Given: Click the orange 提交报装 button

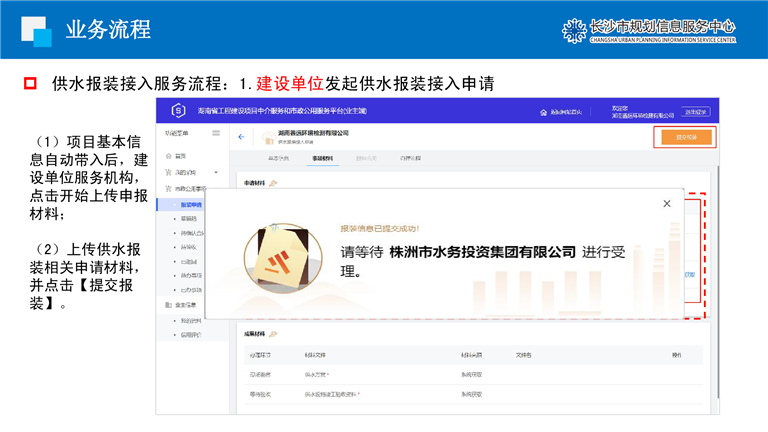Looking at the screenshot, I should 685,137.
